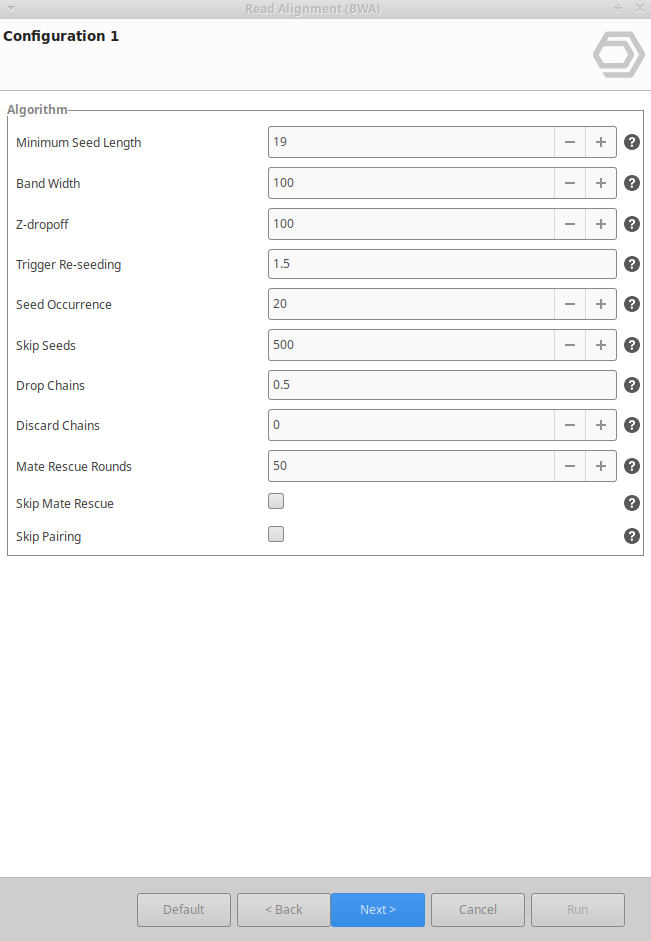Proceed using the Next button
Screen dimensions: 651x941
click(x=377, y=910)
